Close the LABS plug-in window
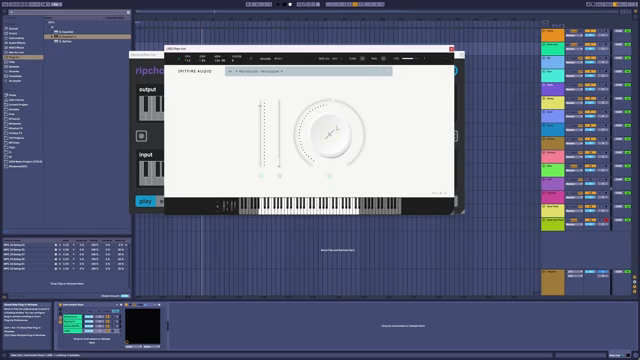 (x=451, y=49)
